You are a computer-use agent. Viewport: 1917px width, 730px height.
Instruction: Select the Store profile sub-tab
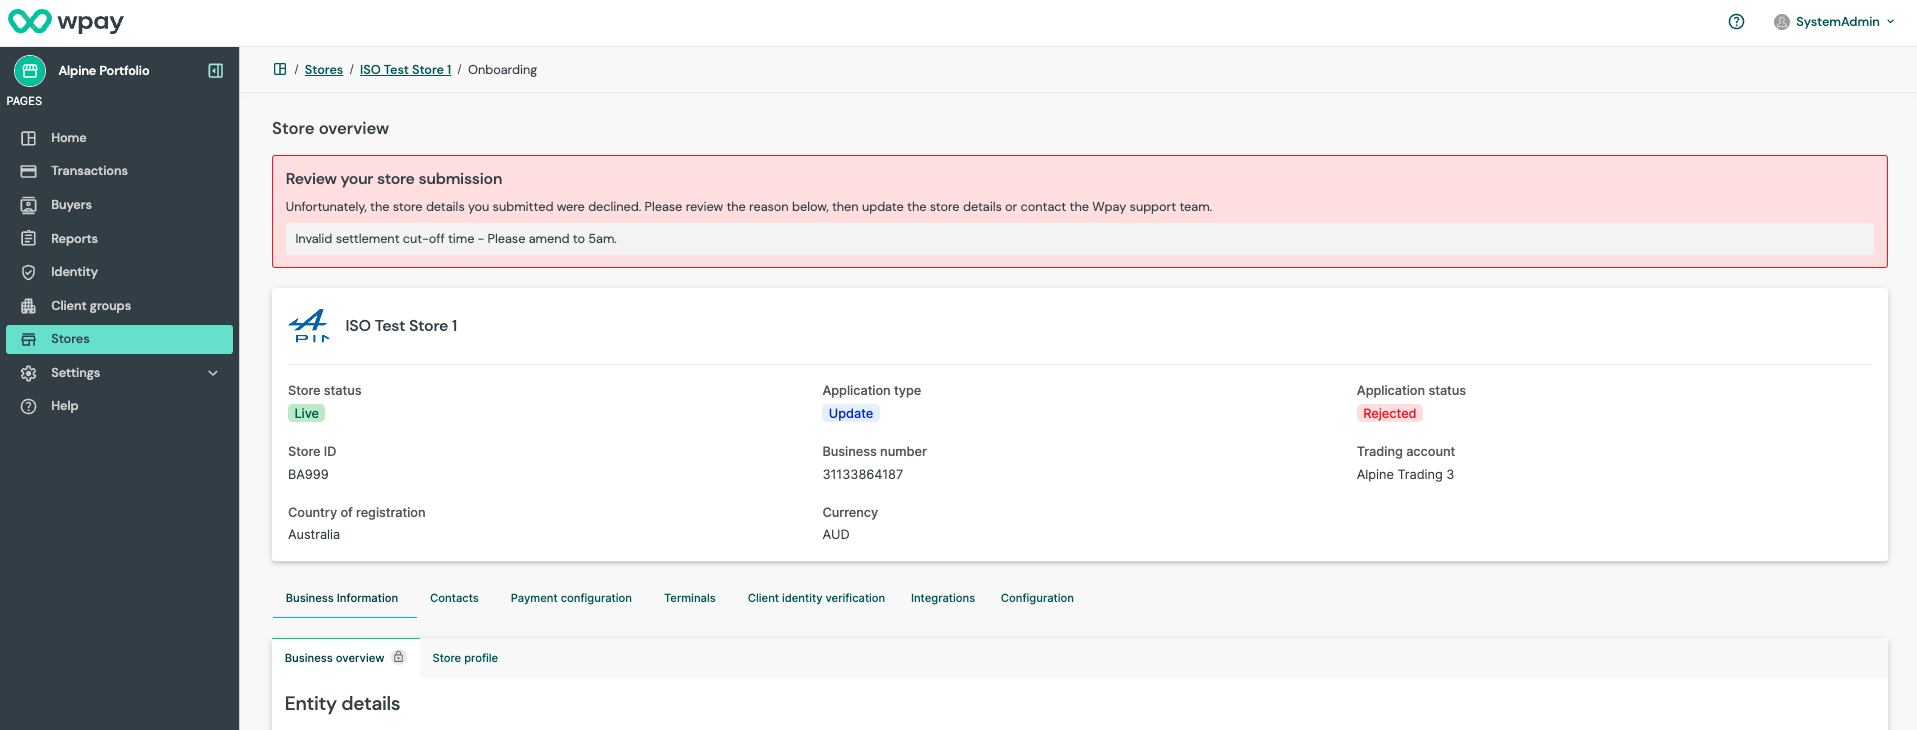pyautogui.click(x=465, y=658)
